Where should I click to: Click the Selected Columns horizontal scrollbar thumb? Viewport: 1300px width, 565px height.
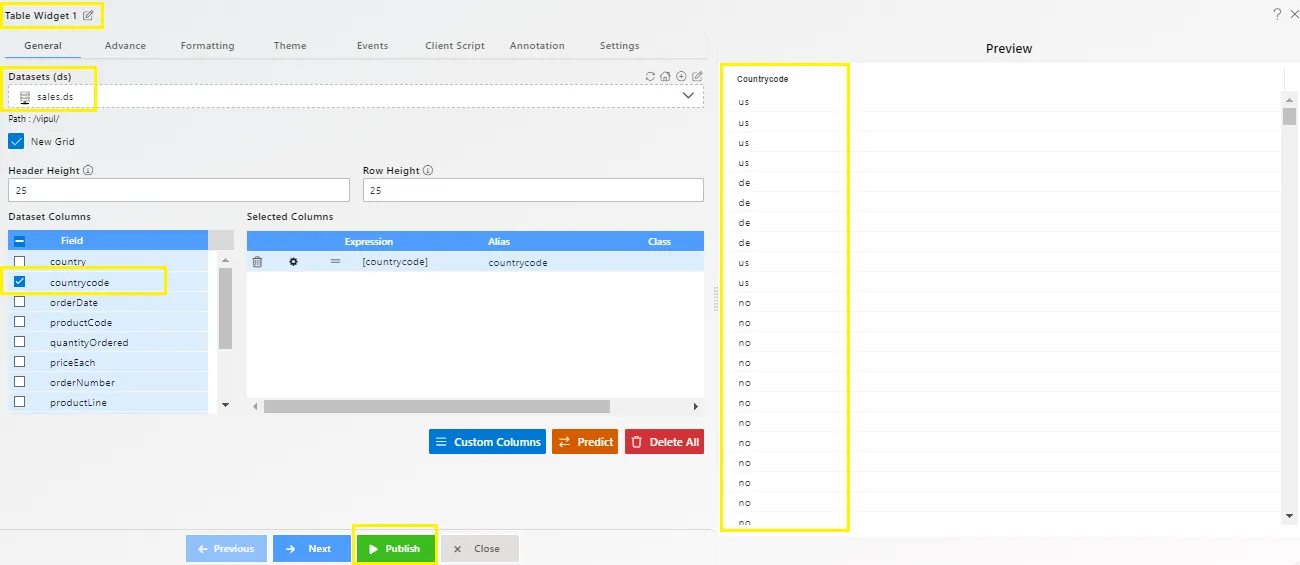pyautogui.click(x=437, y=407)
